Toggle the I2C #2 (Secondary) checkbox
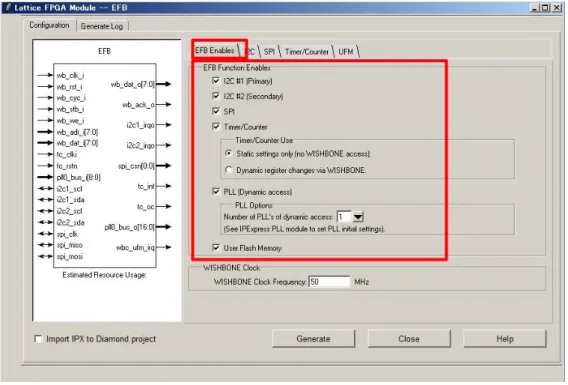Screen dimensions: 568x385 [216, 96]
